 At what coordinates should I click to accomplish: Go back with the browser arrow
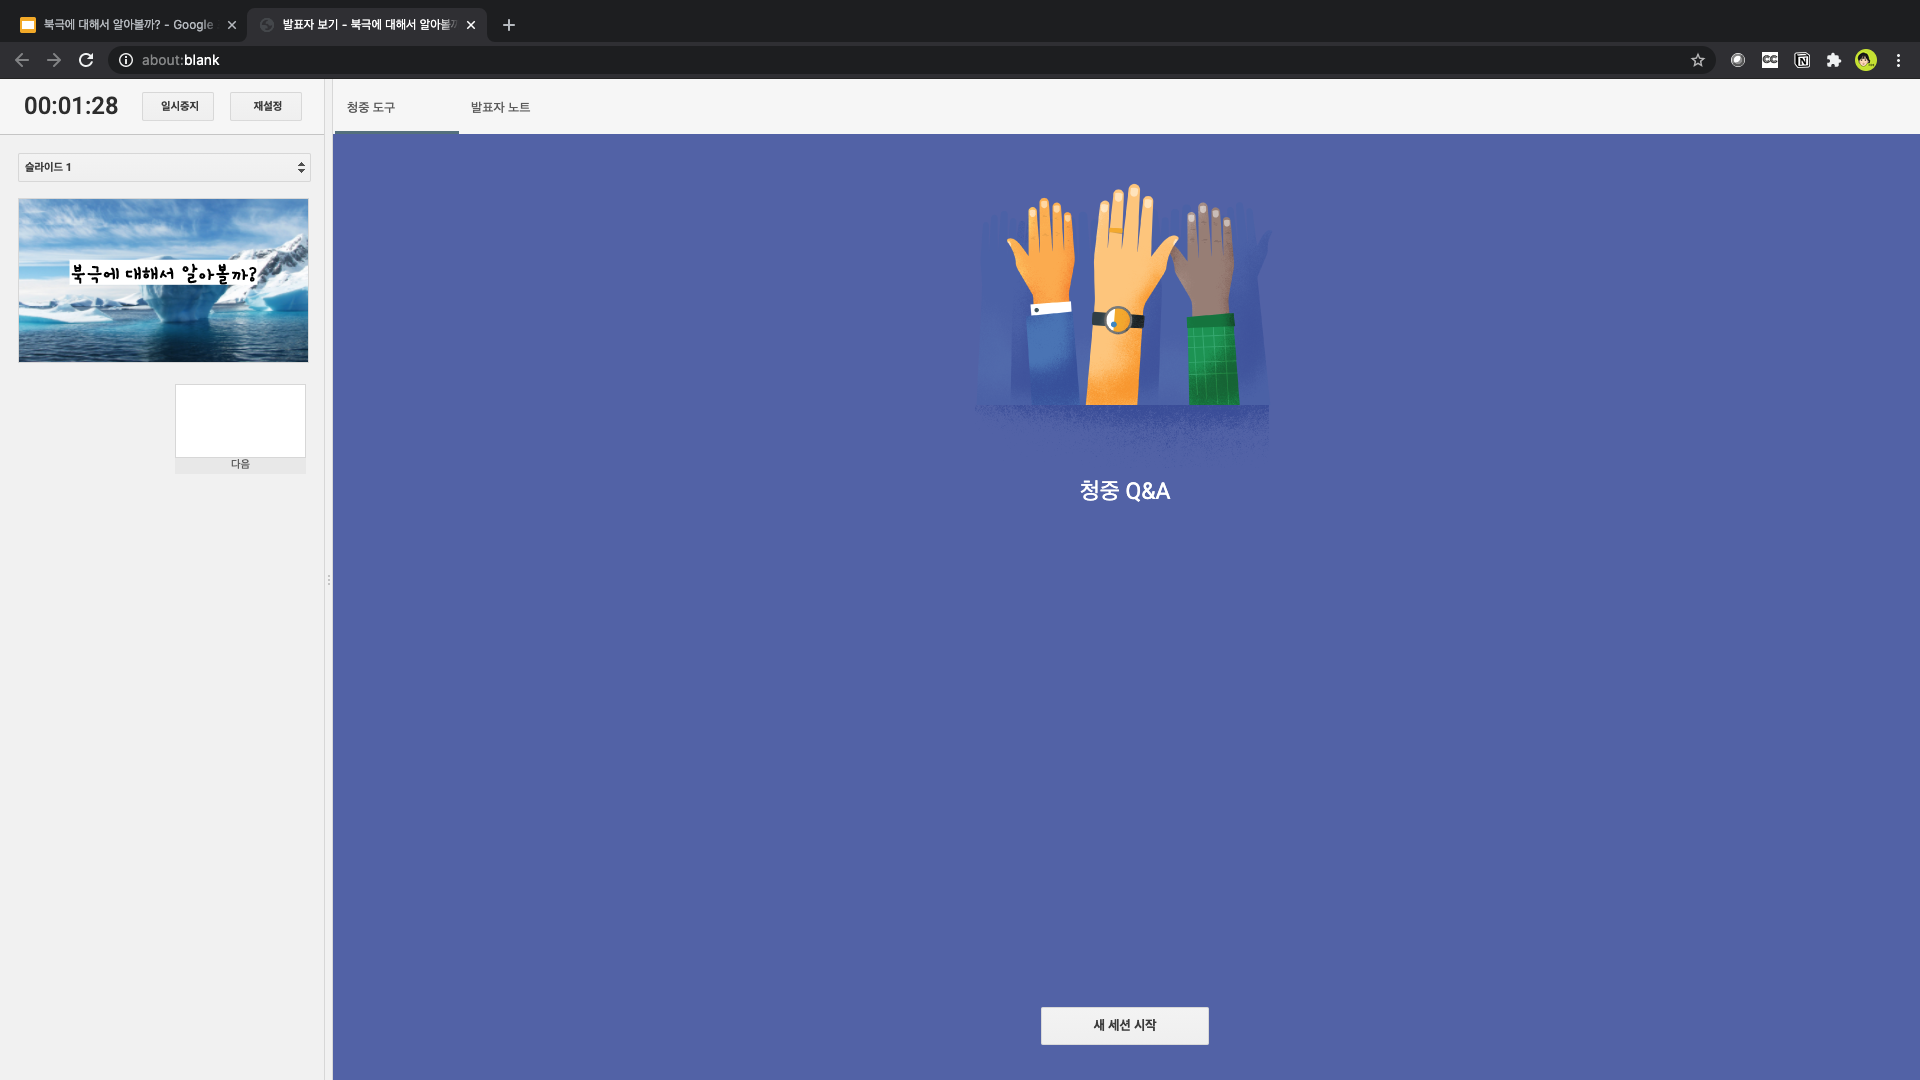pos(22,60)
